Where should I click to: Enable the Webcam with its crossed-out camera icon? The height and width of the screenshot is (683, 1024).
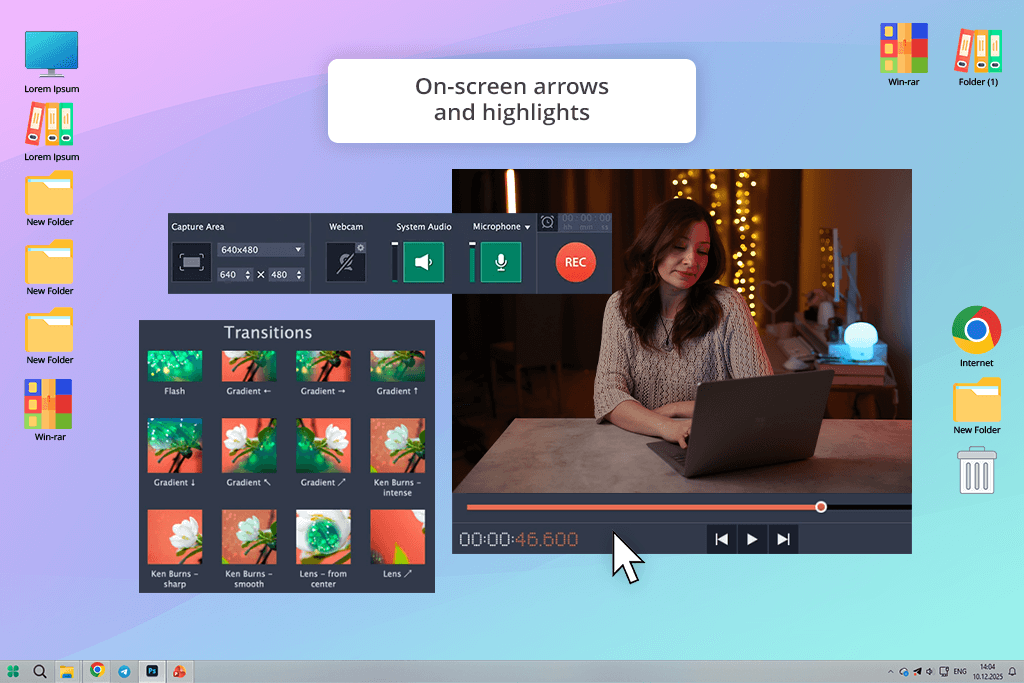[x=345, y=262]
